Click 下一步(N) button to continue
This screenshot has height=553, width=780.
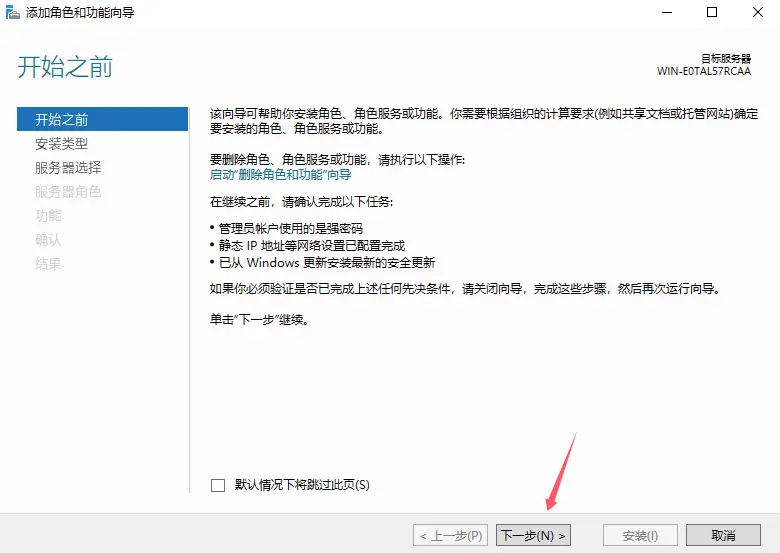click(x=533, y=536)
